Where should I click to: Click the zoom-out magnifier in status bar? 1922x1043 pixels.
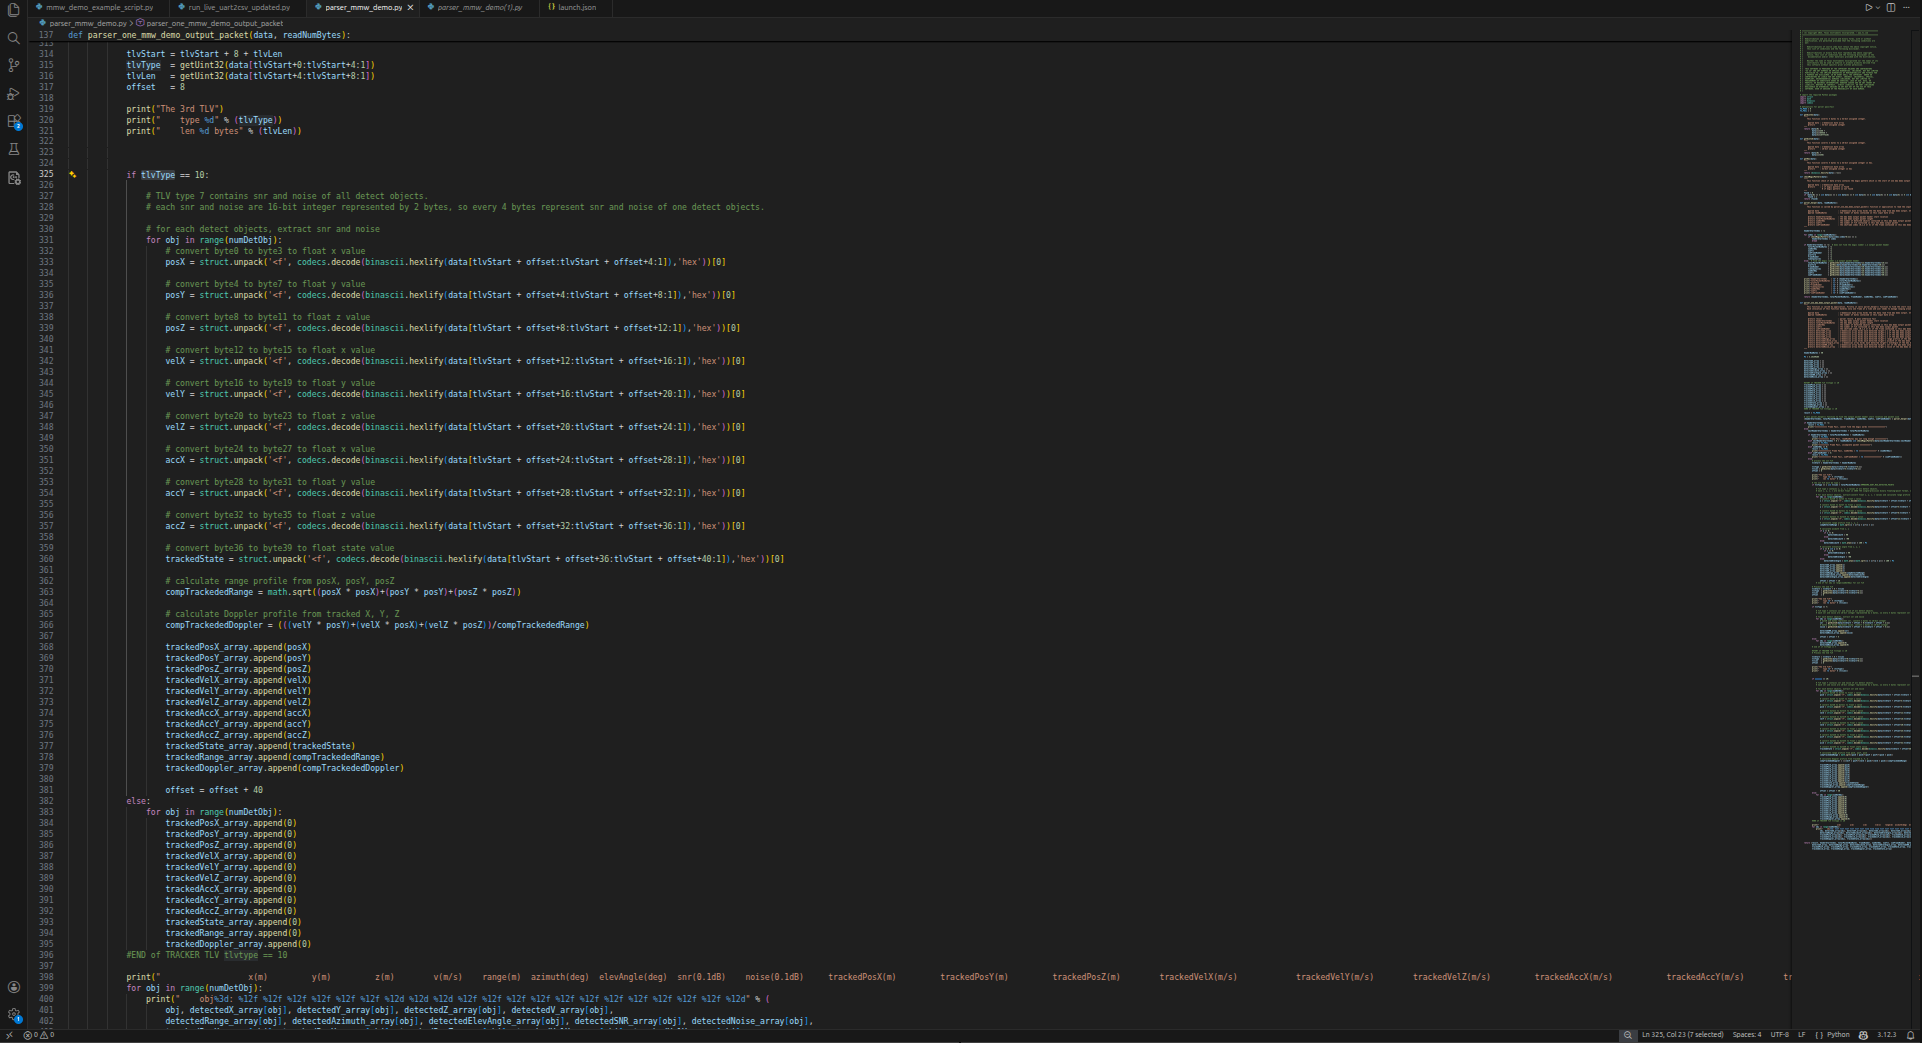click(x=1628, y=1035)
